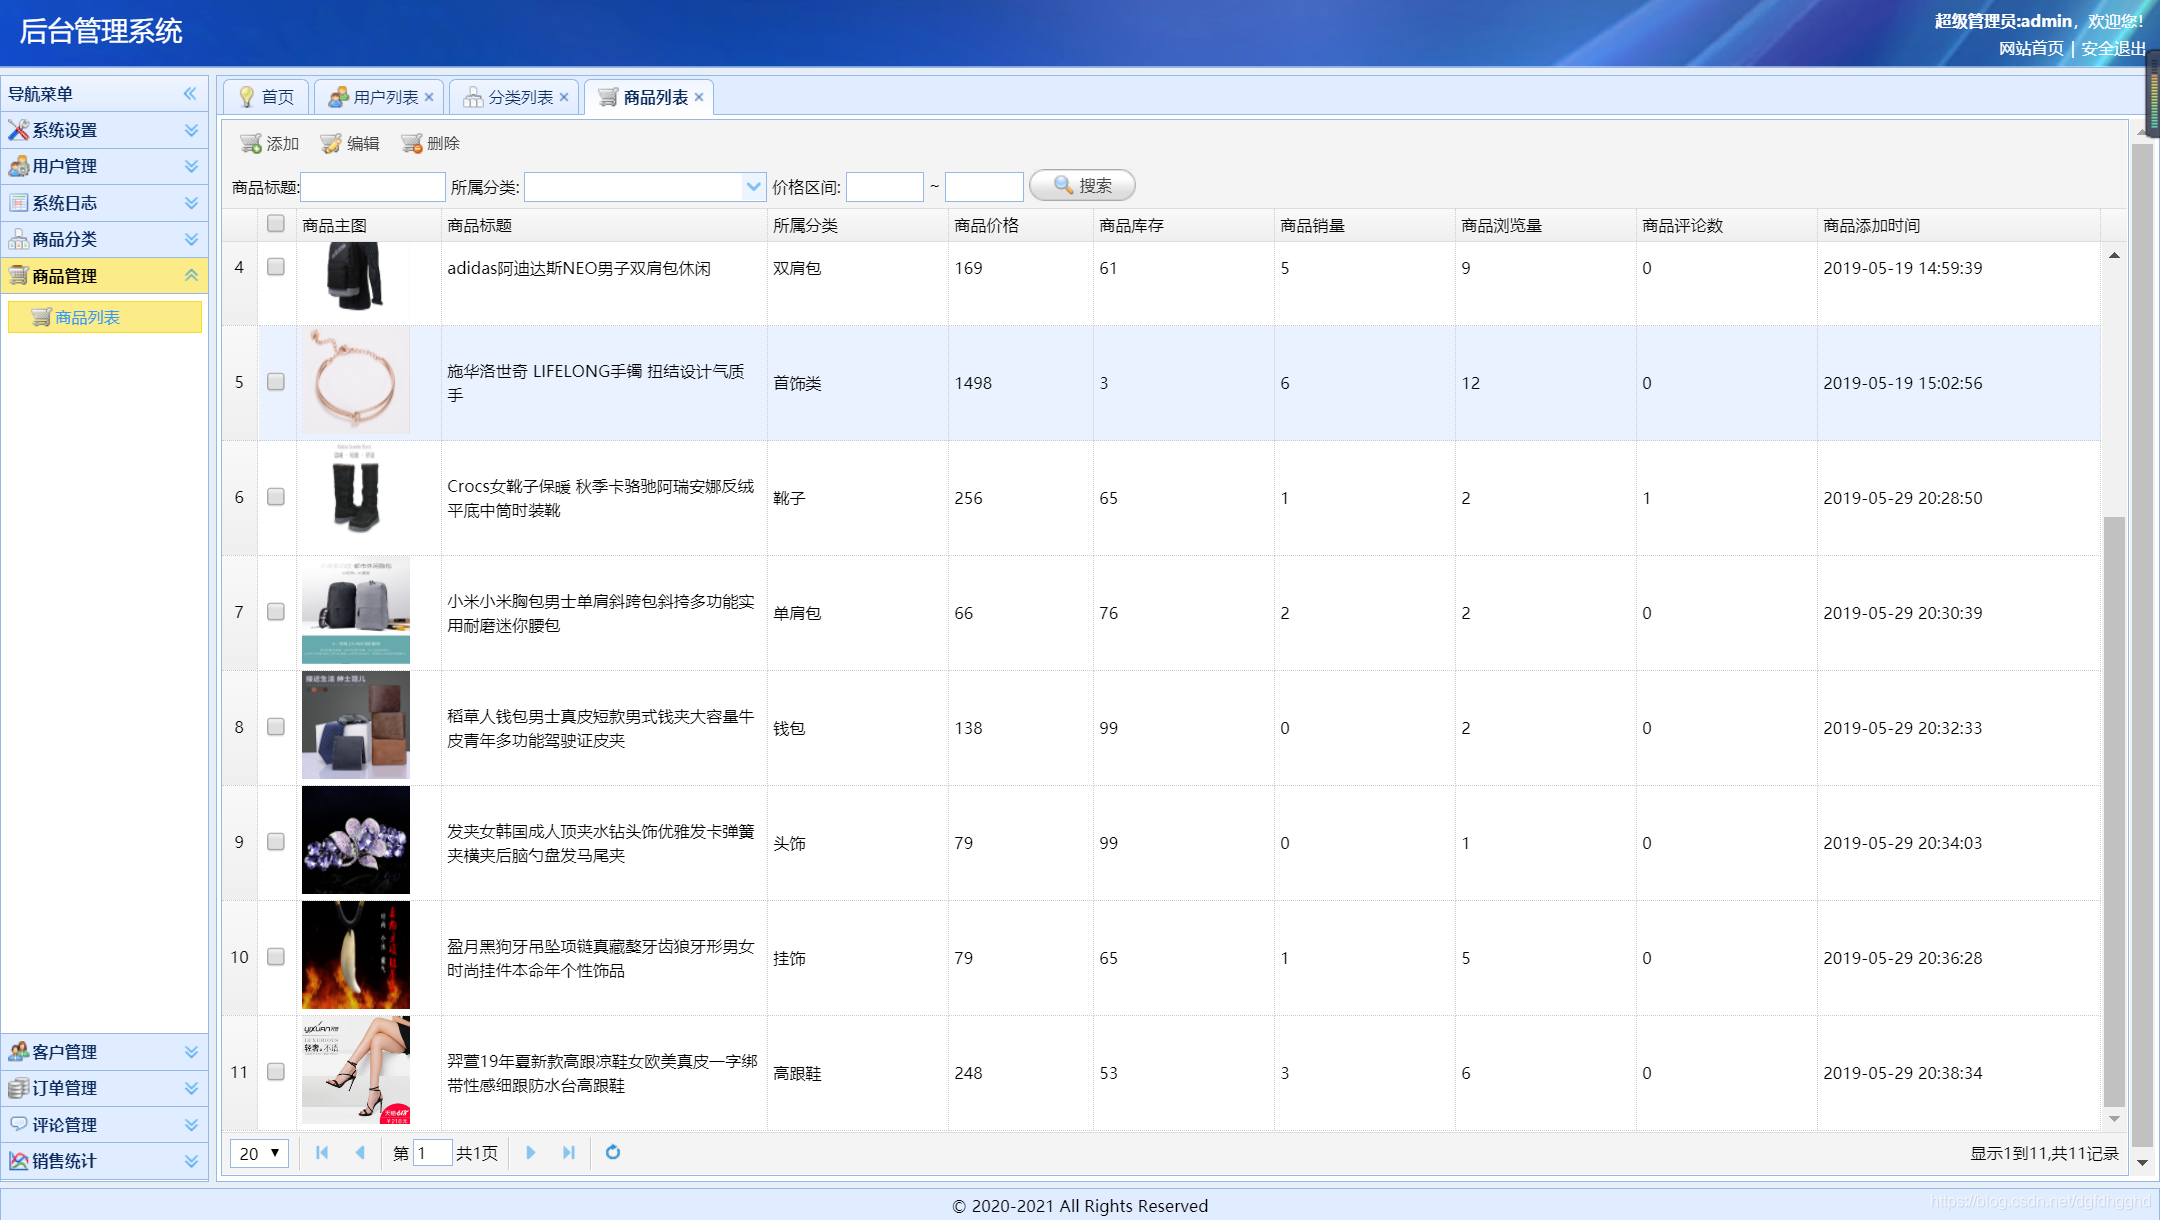Close the 分类列表 tab
Image resolution: width=2160 pixels, height=1220 pixels.
click(564, 97)
